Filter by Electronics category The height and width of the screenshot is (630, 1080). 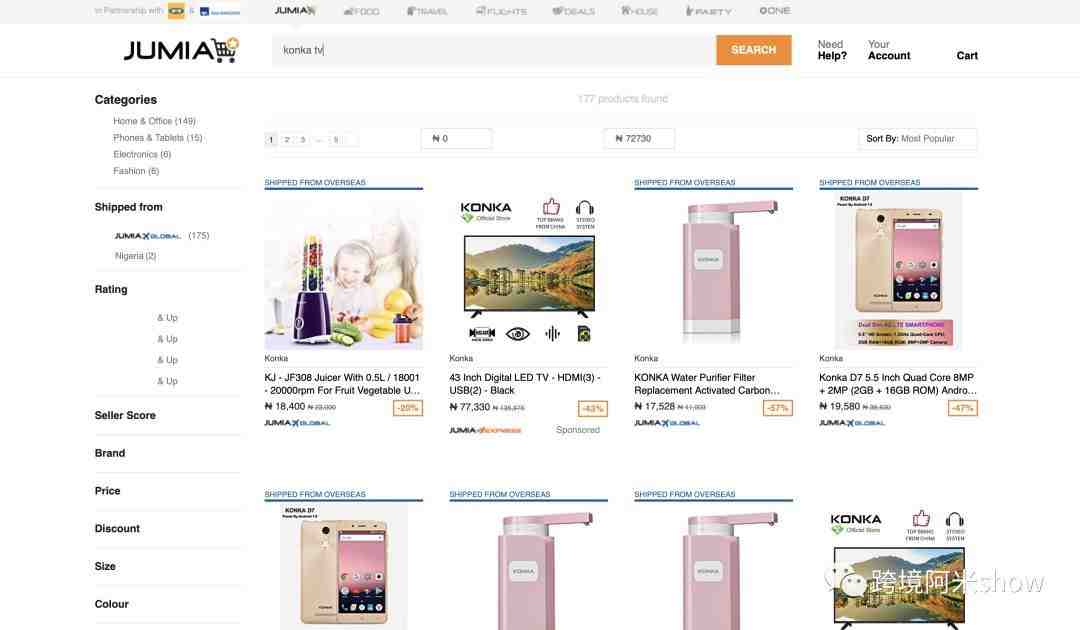142,154
